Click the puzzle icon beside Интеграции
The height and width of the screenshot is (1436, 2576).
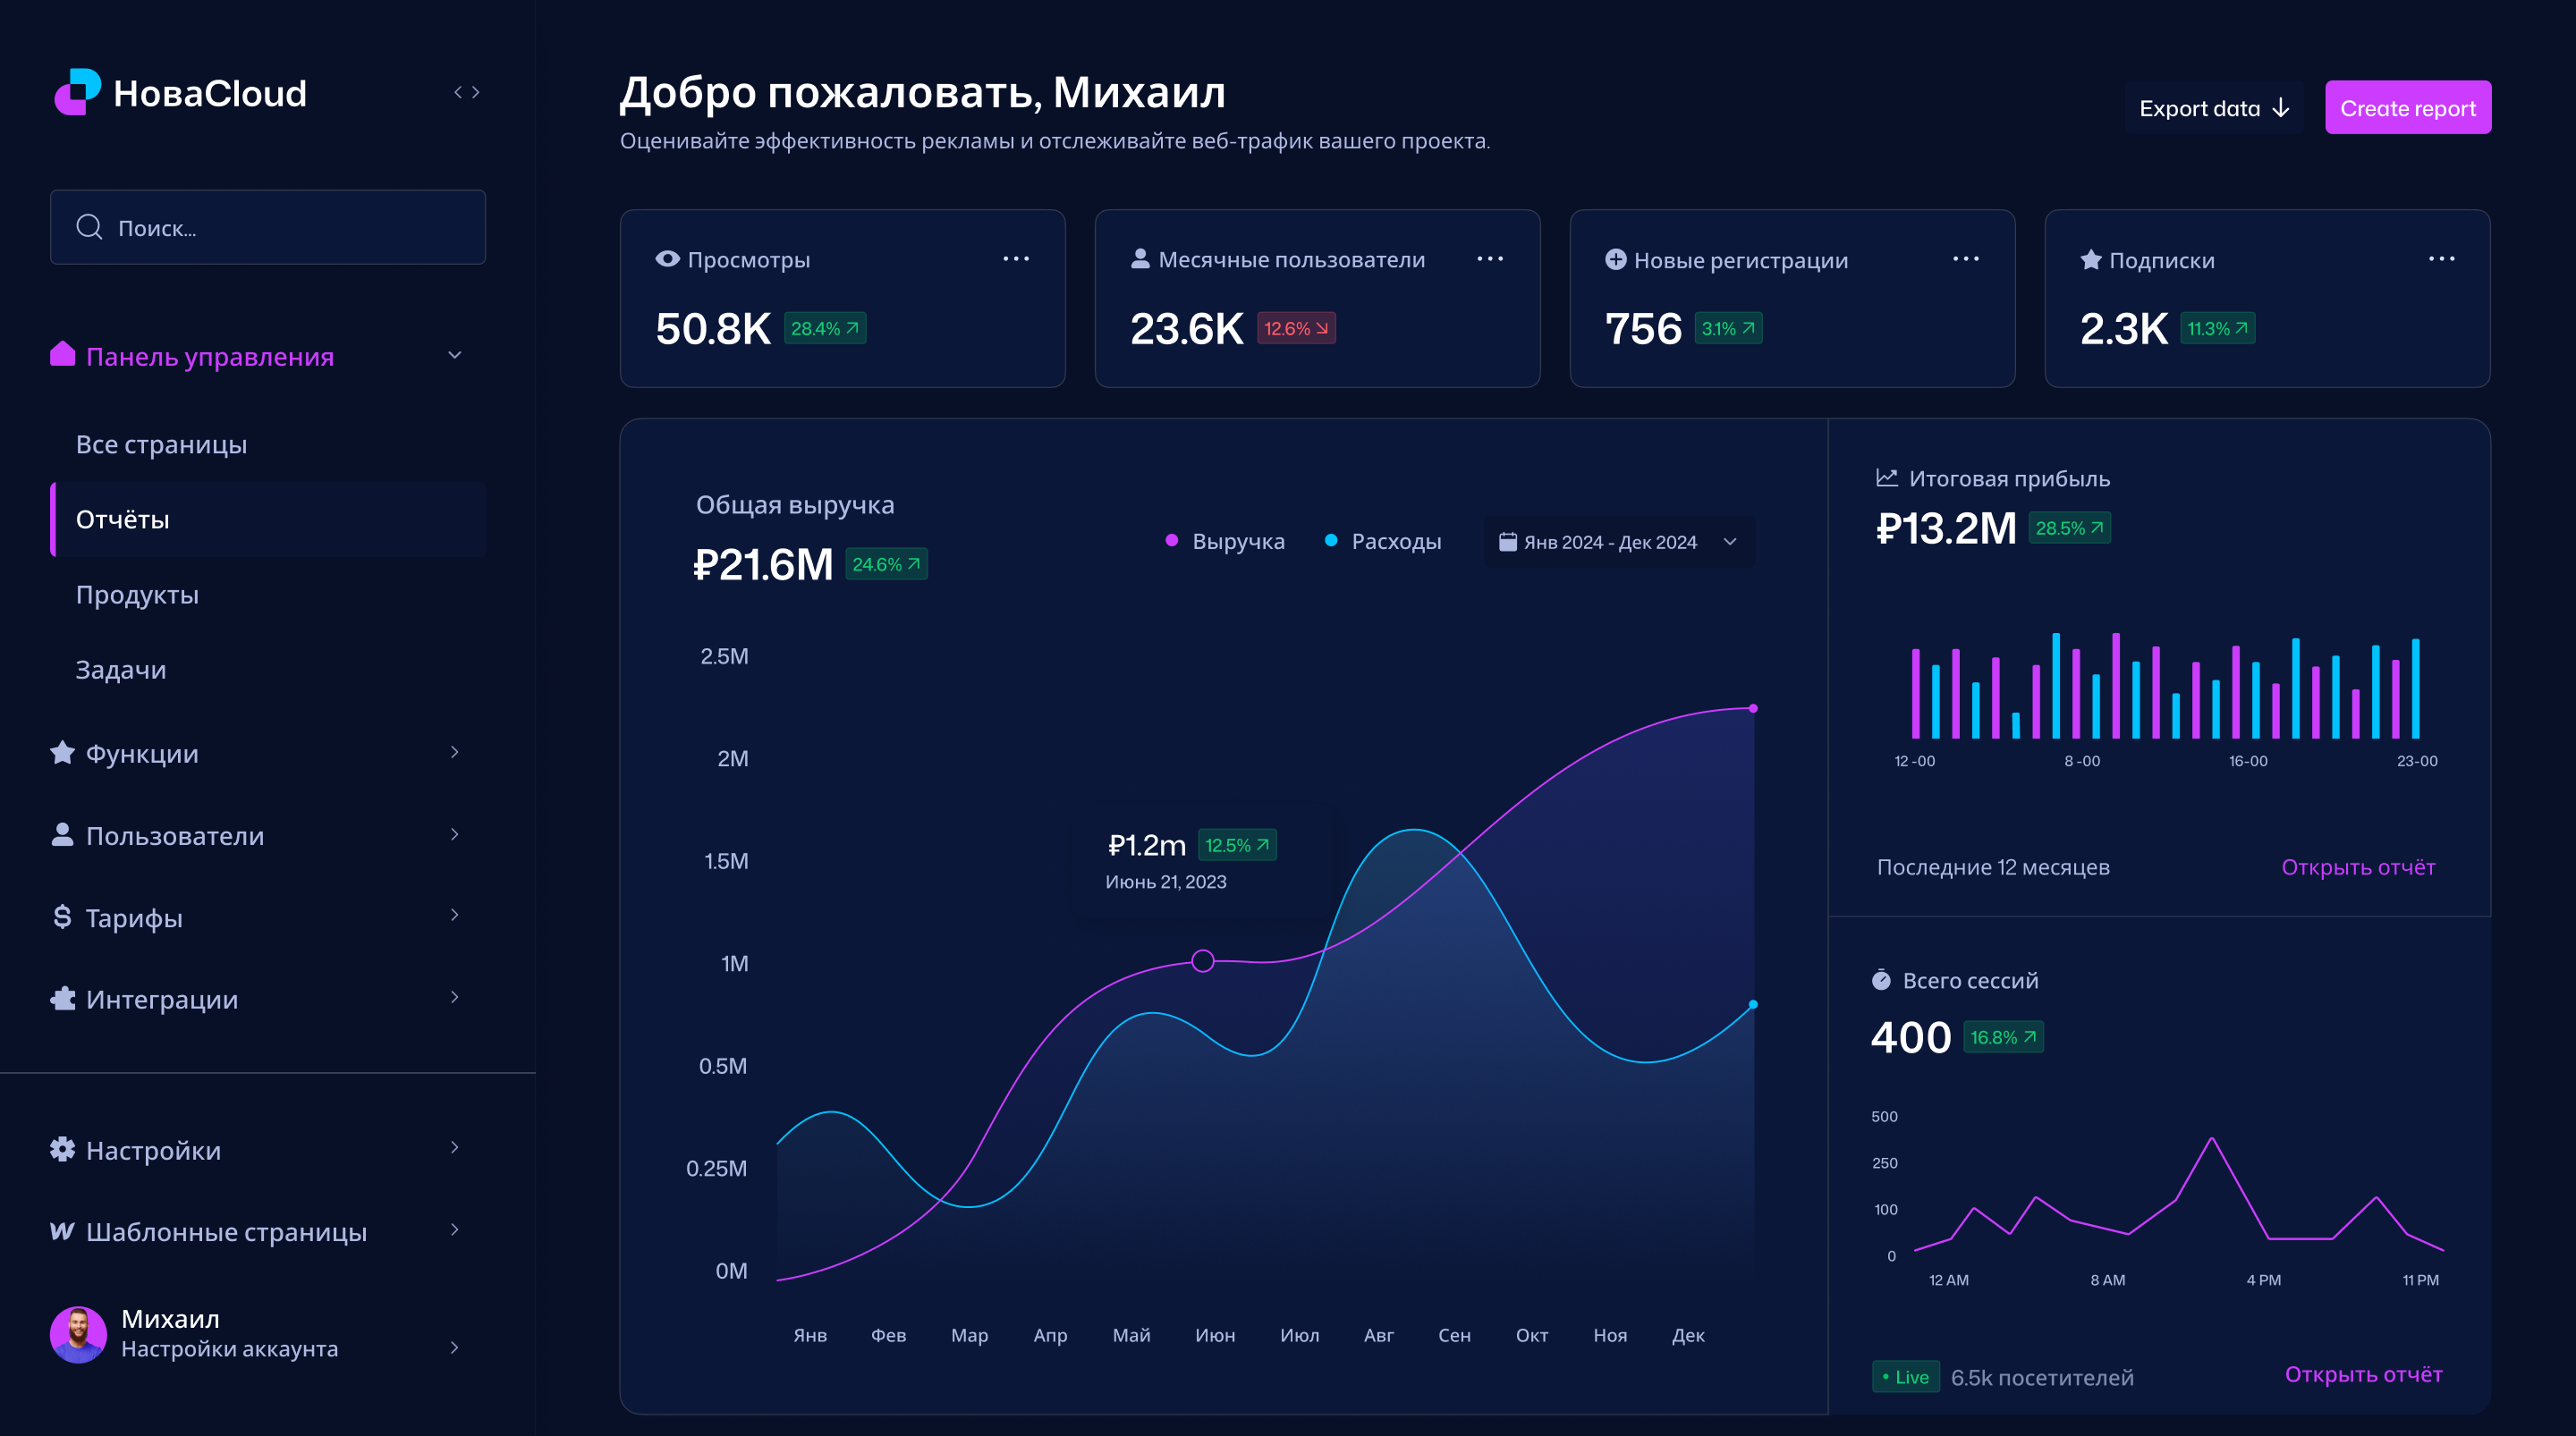62,998
